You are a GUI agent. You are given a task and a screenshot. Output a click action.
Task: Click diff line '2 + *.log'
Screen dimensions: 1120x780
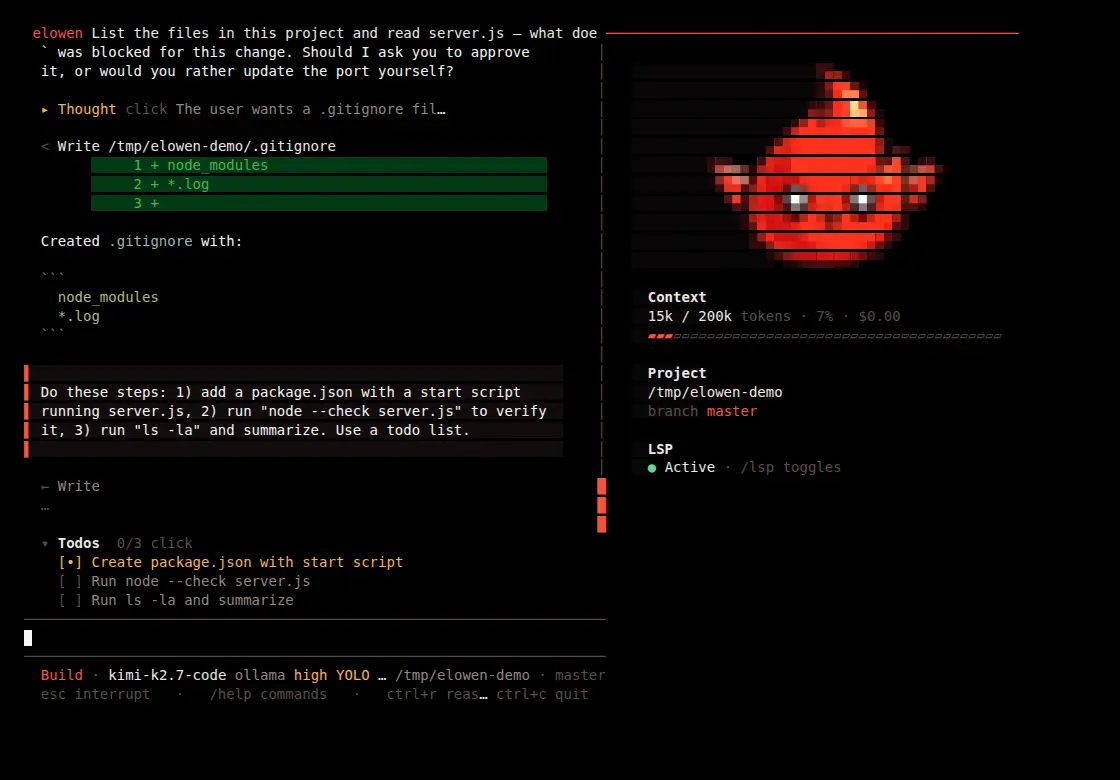click(319, 184)
